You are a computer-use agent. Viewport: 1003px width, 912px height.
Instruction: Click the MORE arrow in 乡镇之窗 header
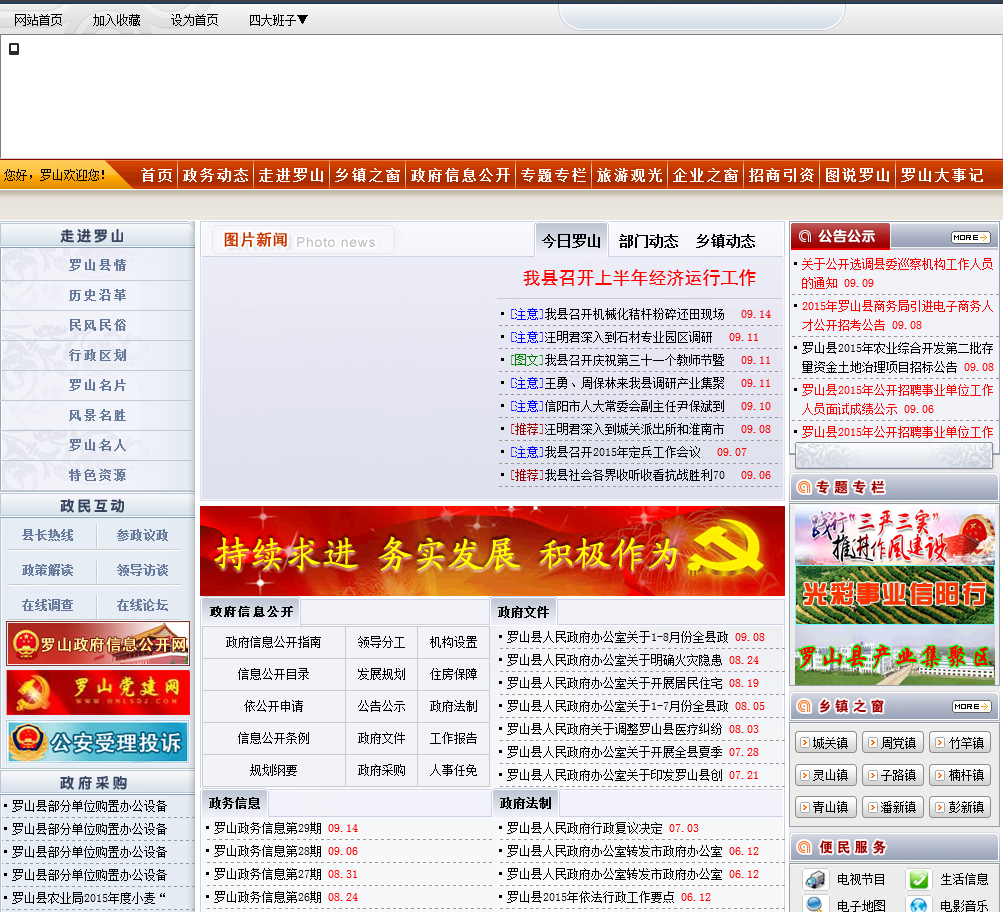[x=970, y=706]
